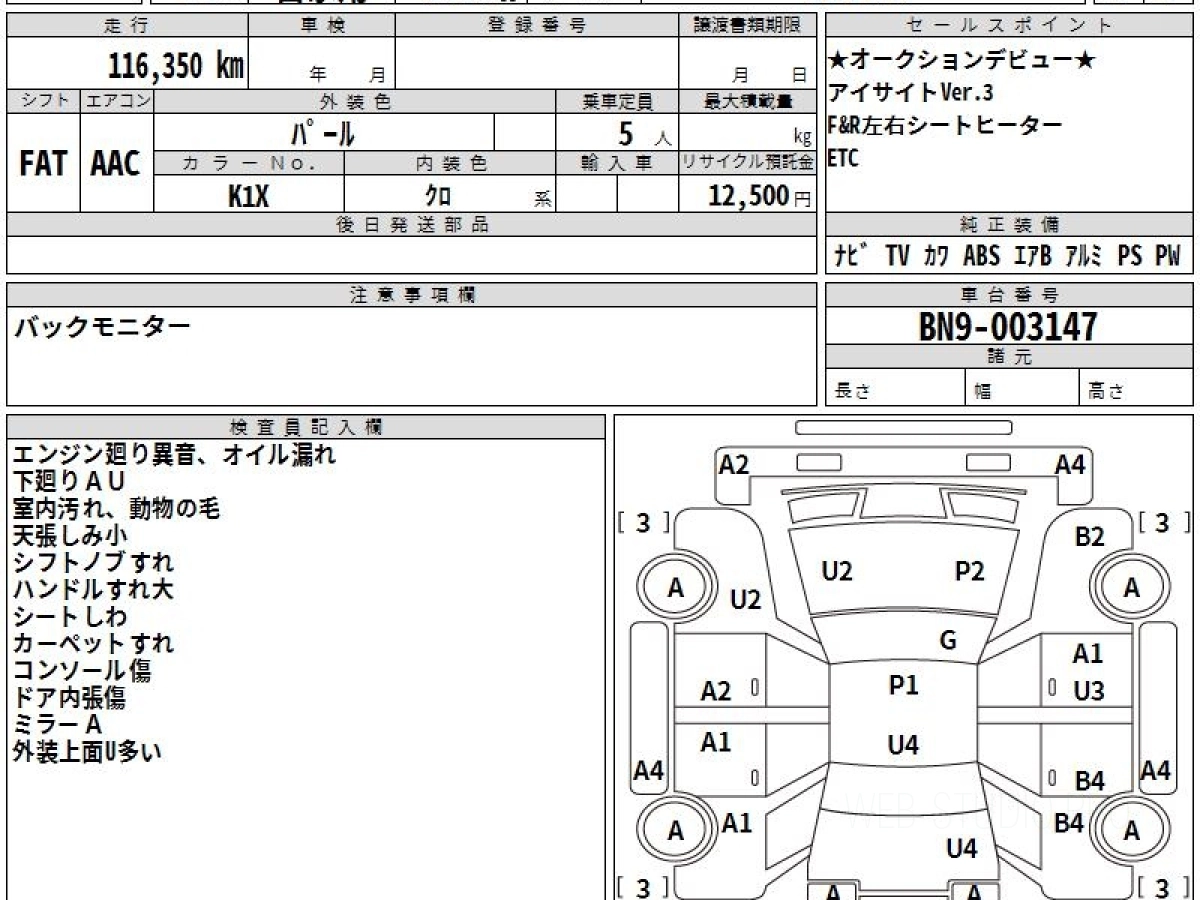Click the 高さ dimension field
The height and width of the screenshot is (900, 1200).
1137,387
